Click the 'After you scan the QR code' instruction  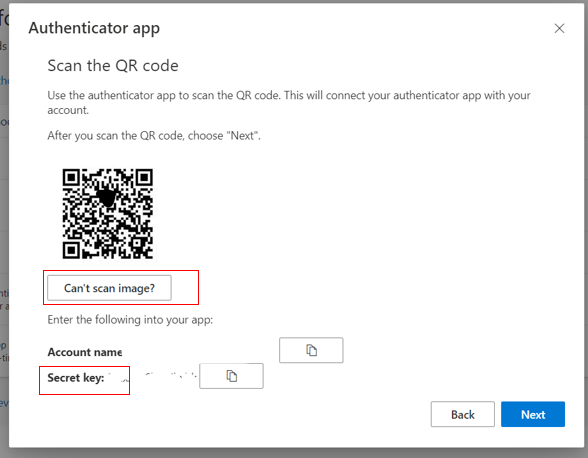tap(154, 135)
